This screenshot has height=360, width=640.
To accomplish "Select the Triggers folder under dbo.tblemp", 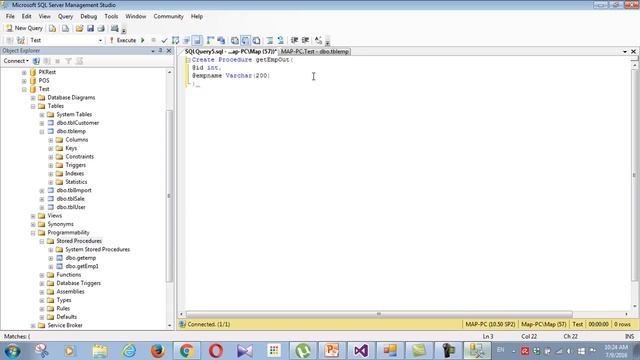I will click(x=76, y=165).
